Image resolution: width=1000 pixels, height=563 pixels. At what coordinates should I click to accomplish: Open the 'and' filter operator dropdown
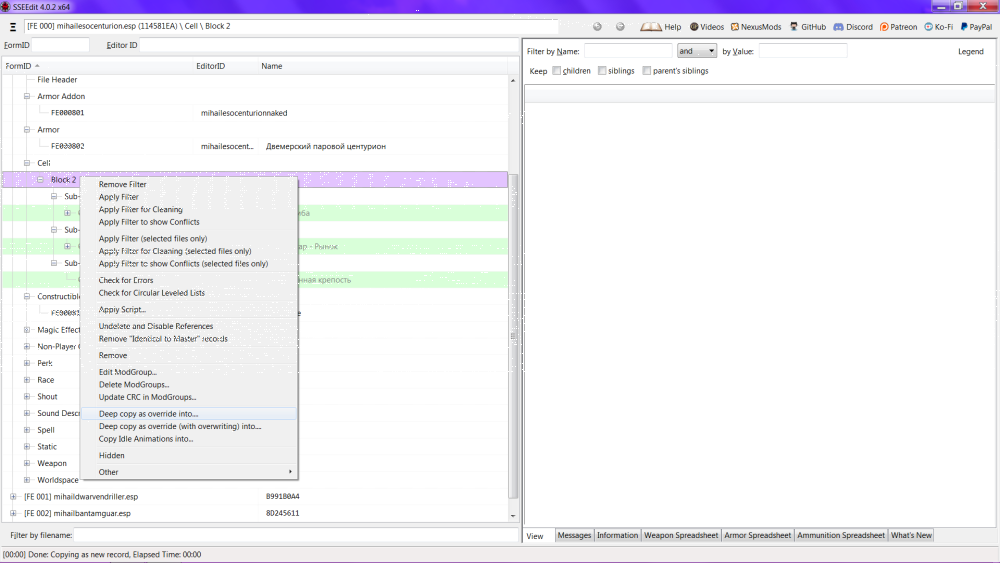click(x=696, y=51)
